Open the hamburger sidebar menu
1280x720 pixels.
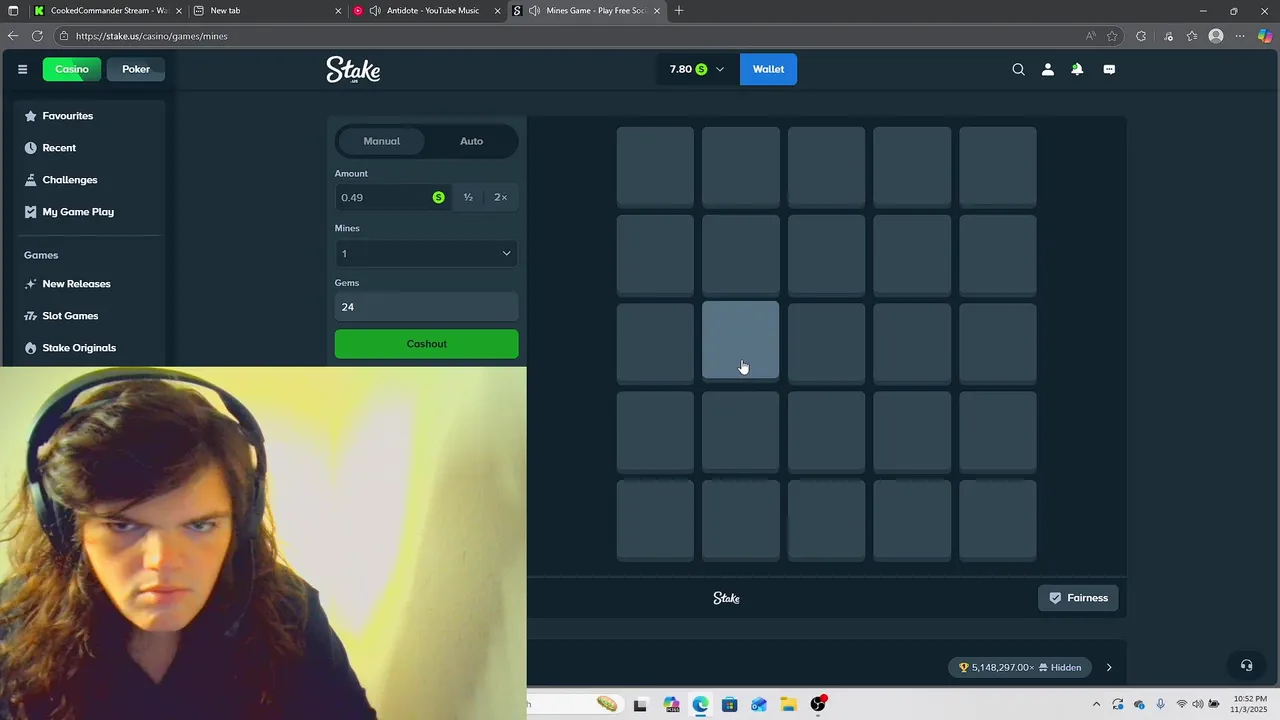coord(22,69)
